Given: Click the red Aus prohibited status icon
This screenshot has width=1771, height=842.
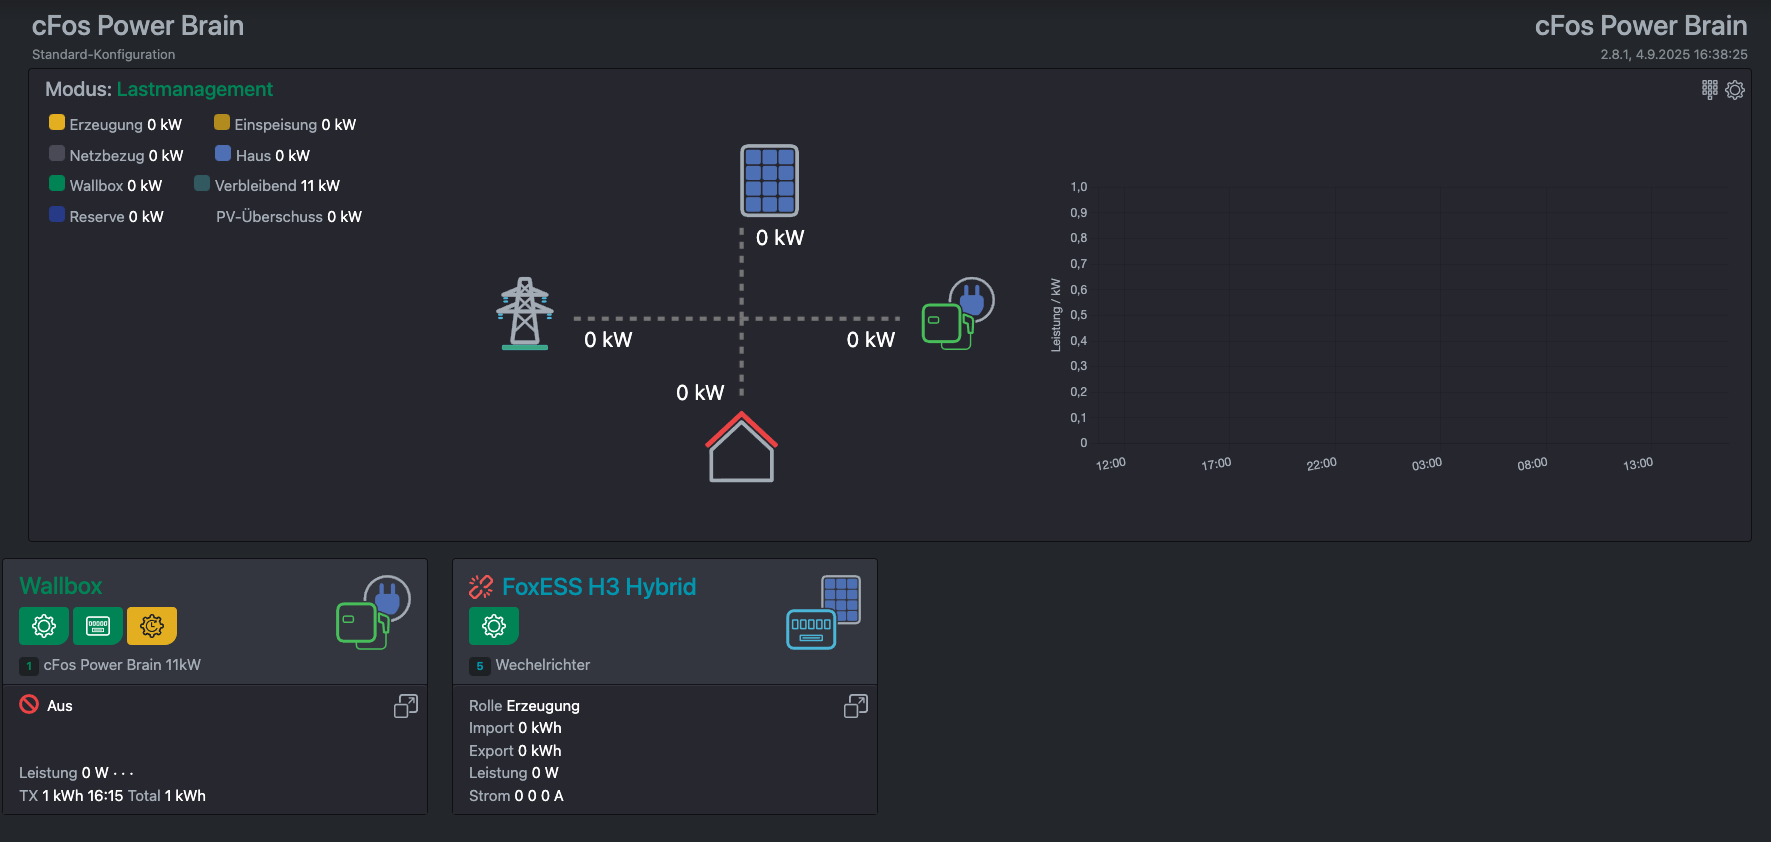Looking at the screenshot, I should coord(29,704).
